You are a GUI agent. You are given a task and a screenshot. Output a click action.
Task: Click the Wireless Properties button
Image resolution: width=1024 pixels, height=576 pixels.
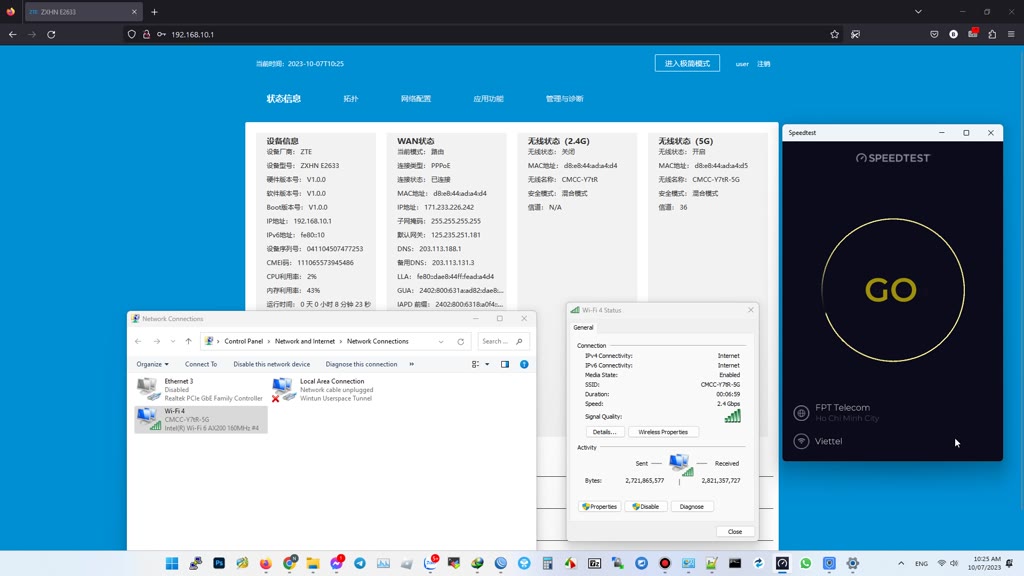663,432
